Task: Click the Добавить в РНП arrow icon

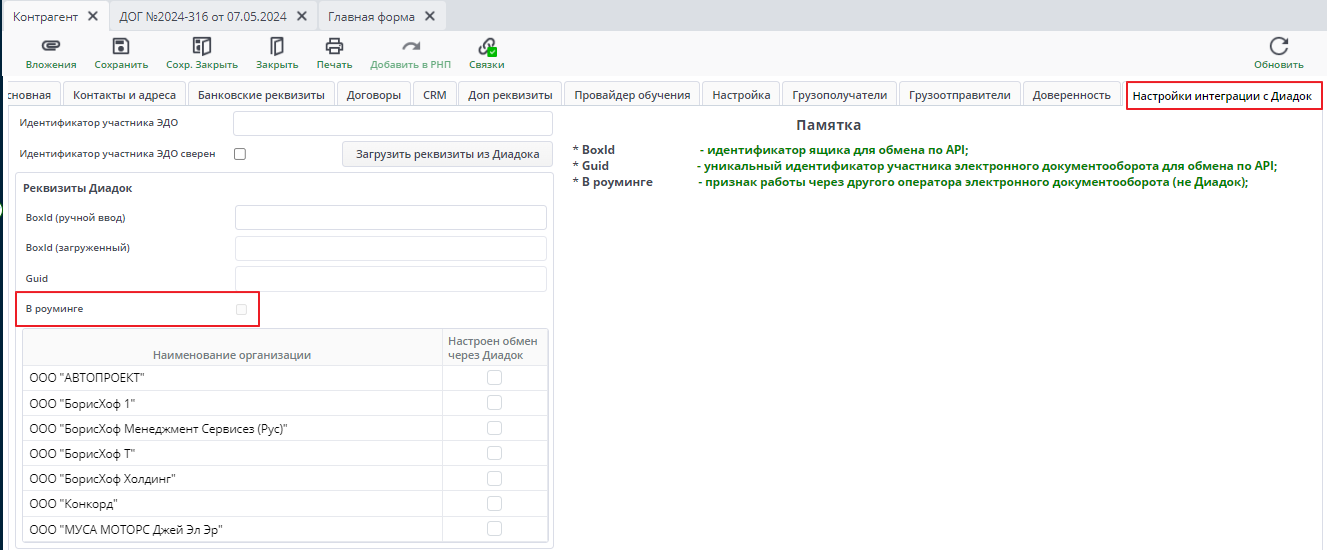Action: pos(411,46)
